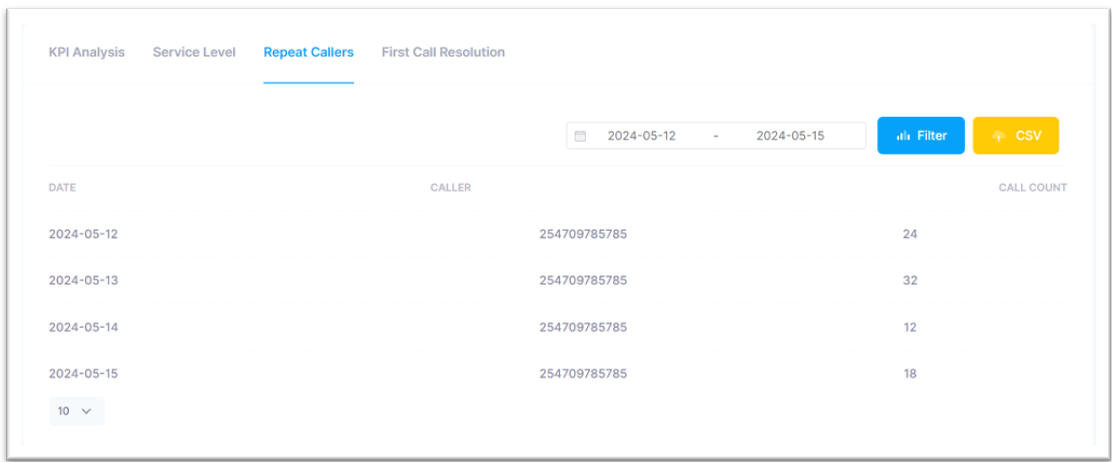Select the Repeat Callers tab
This screenshot has width=1112, height=462.
[x=308, y=53]
